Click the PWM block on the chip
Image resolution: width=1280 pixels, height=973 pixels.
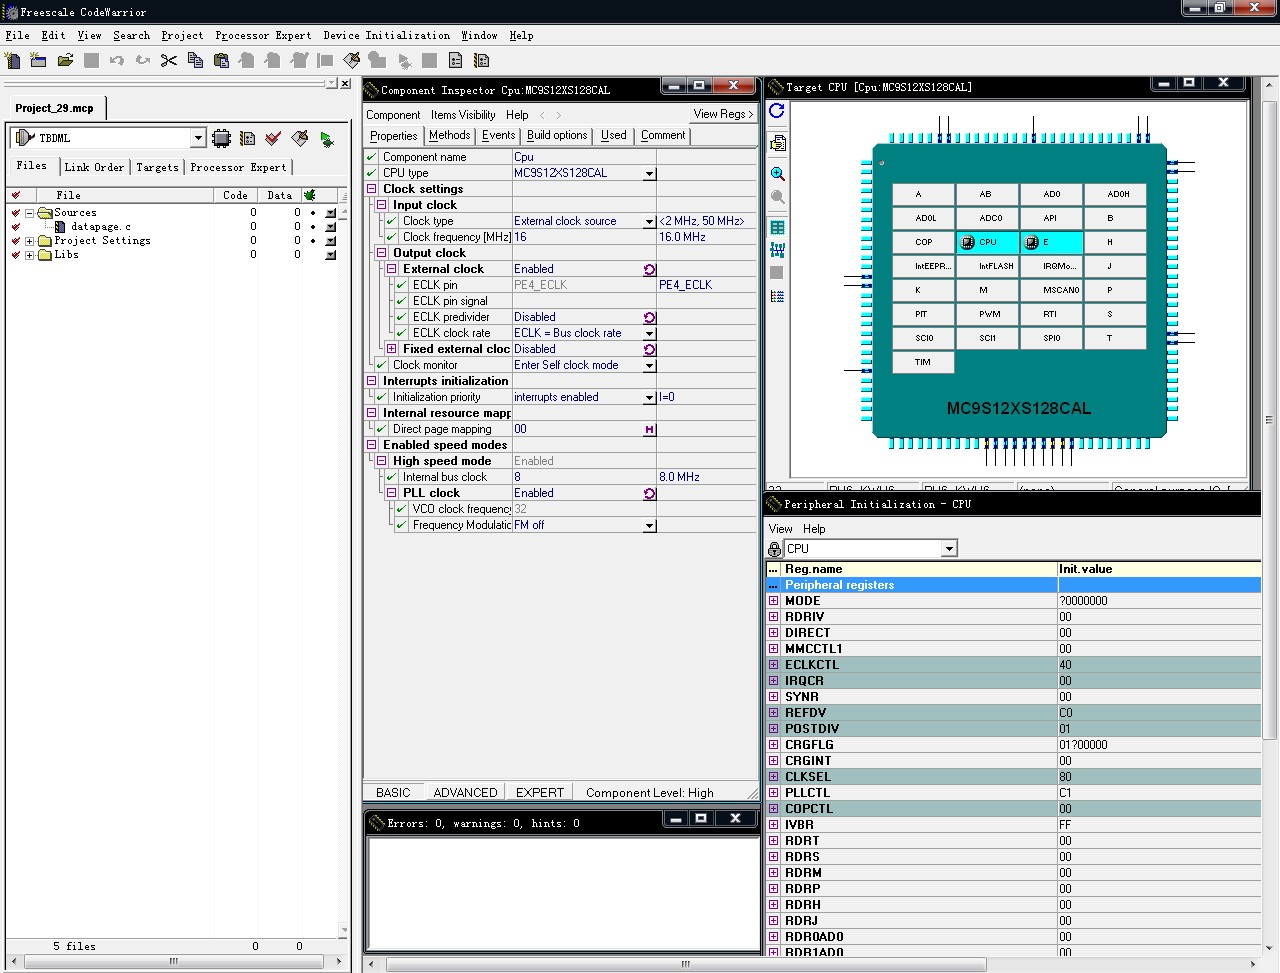988,314
